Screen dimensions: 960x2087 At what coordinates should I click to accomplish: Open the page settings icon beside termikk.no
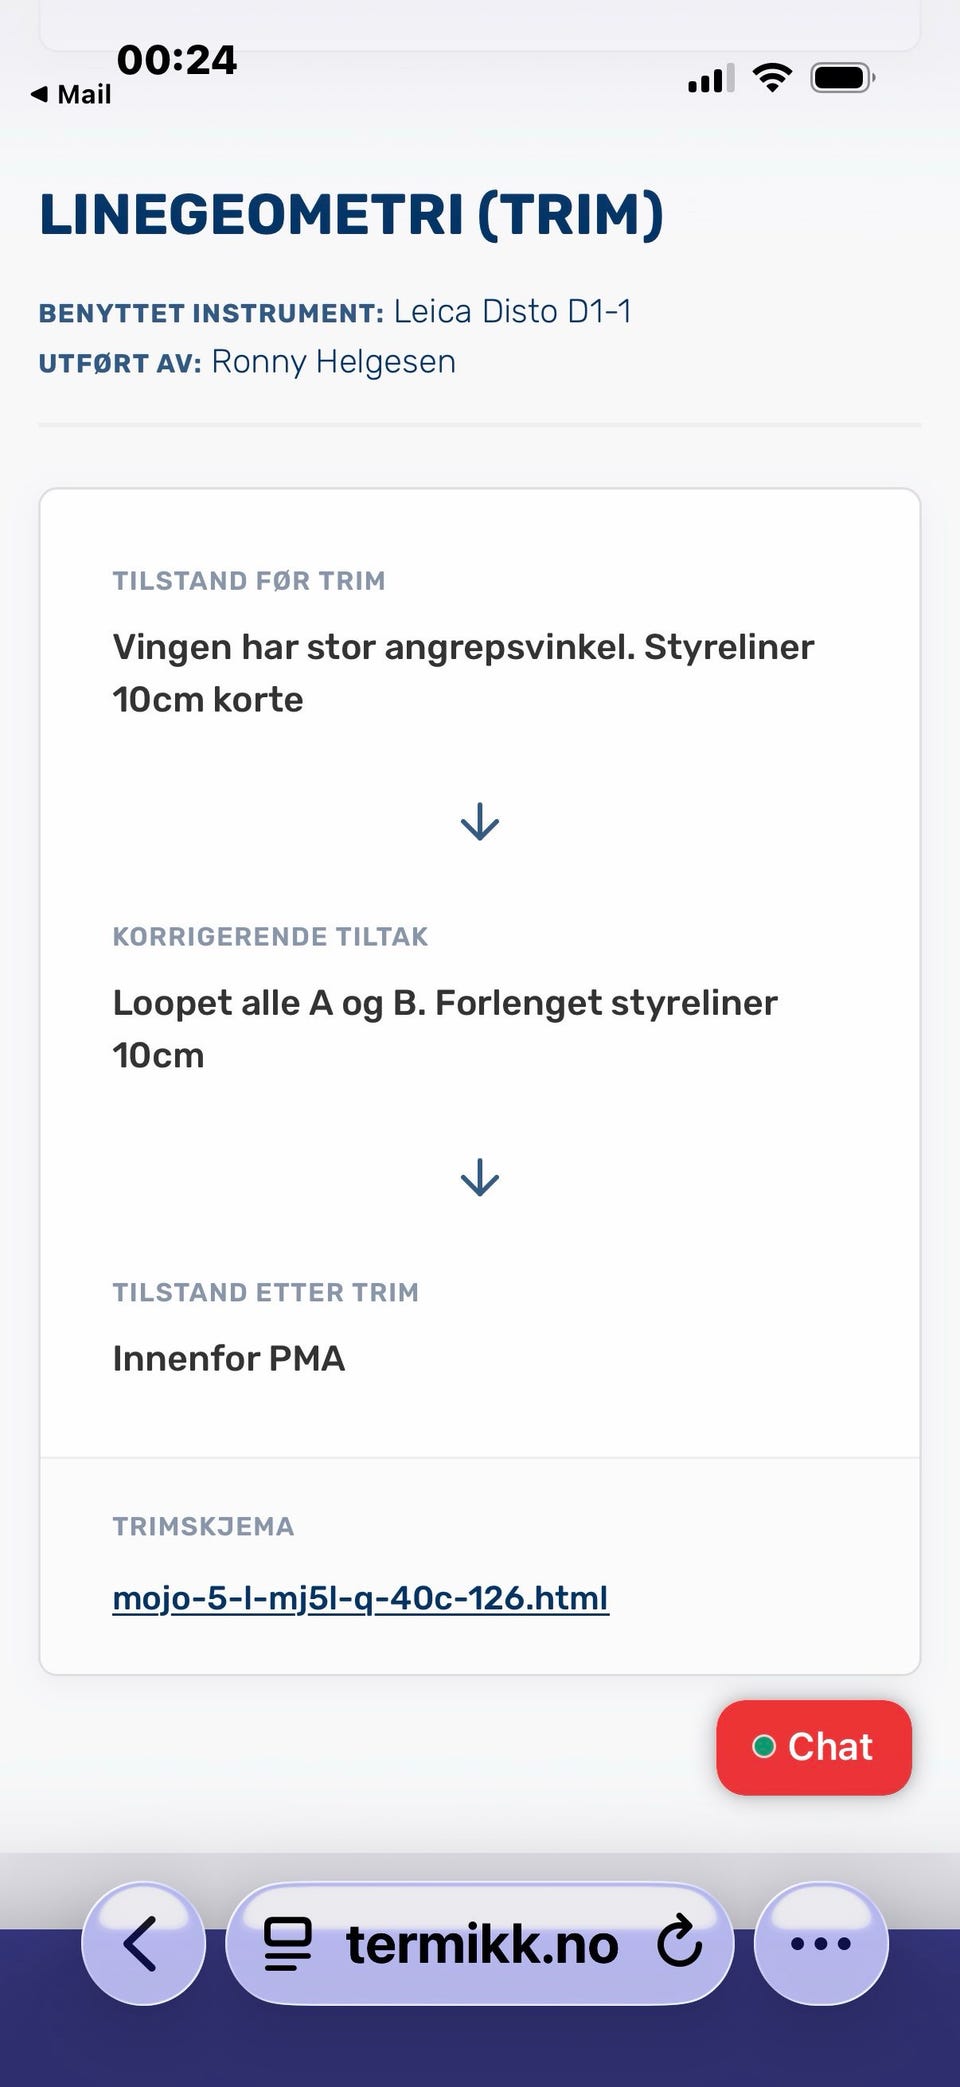pyautogui.click(x=287, y=1944)
